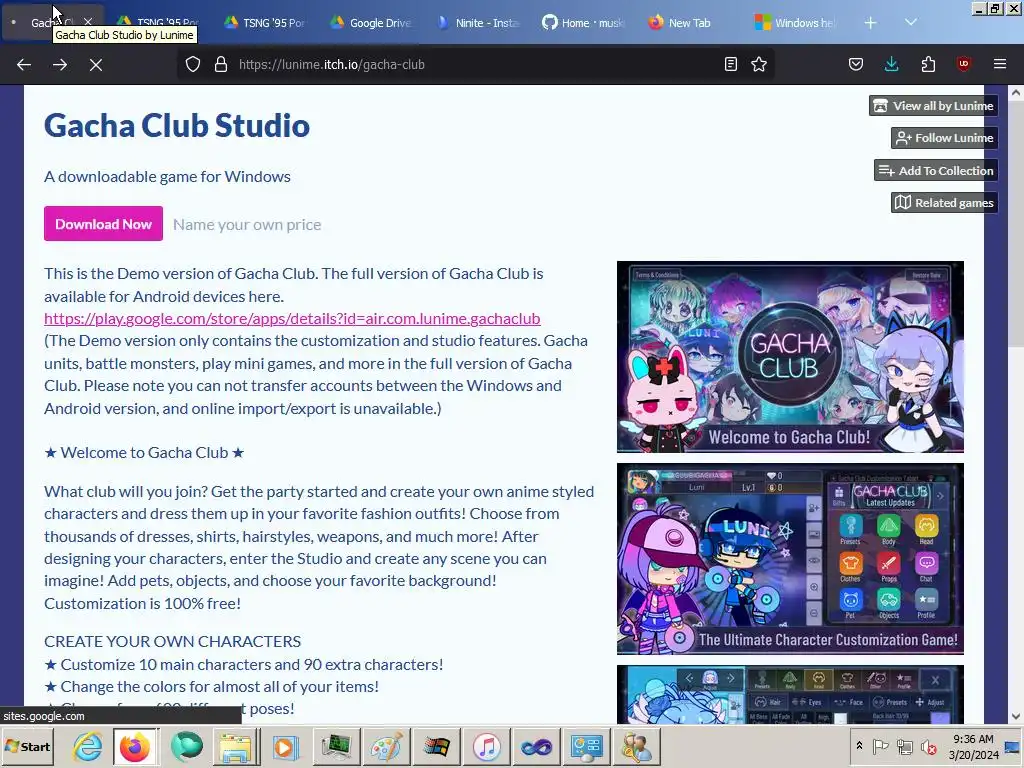List all tabs dropdown arrow
The image size is (1024, 768).
pos(911,23)
